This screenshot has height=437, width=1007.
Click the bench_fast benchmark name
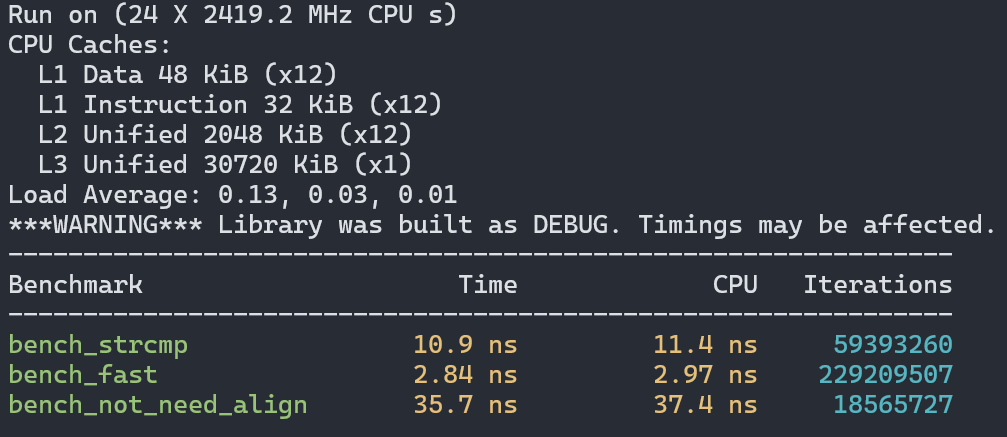pos(83,375)
